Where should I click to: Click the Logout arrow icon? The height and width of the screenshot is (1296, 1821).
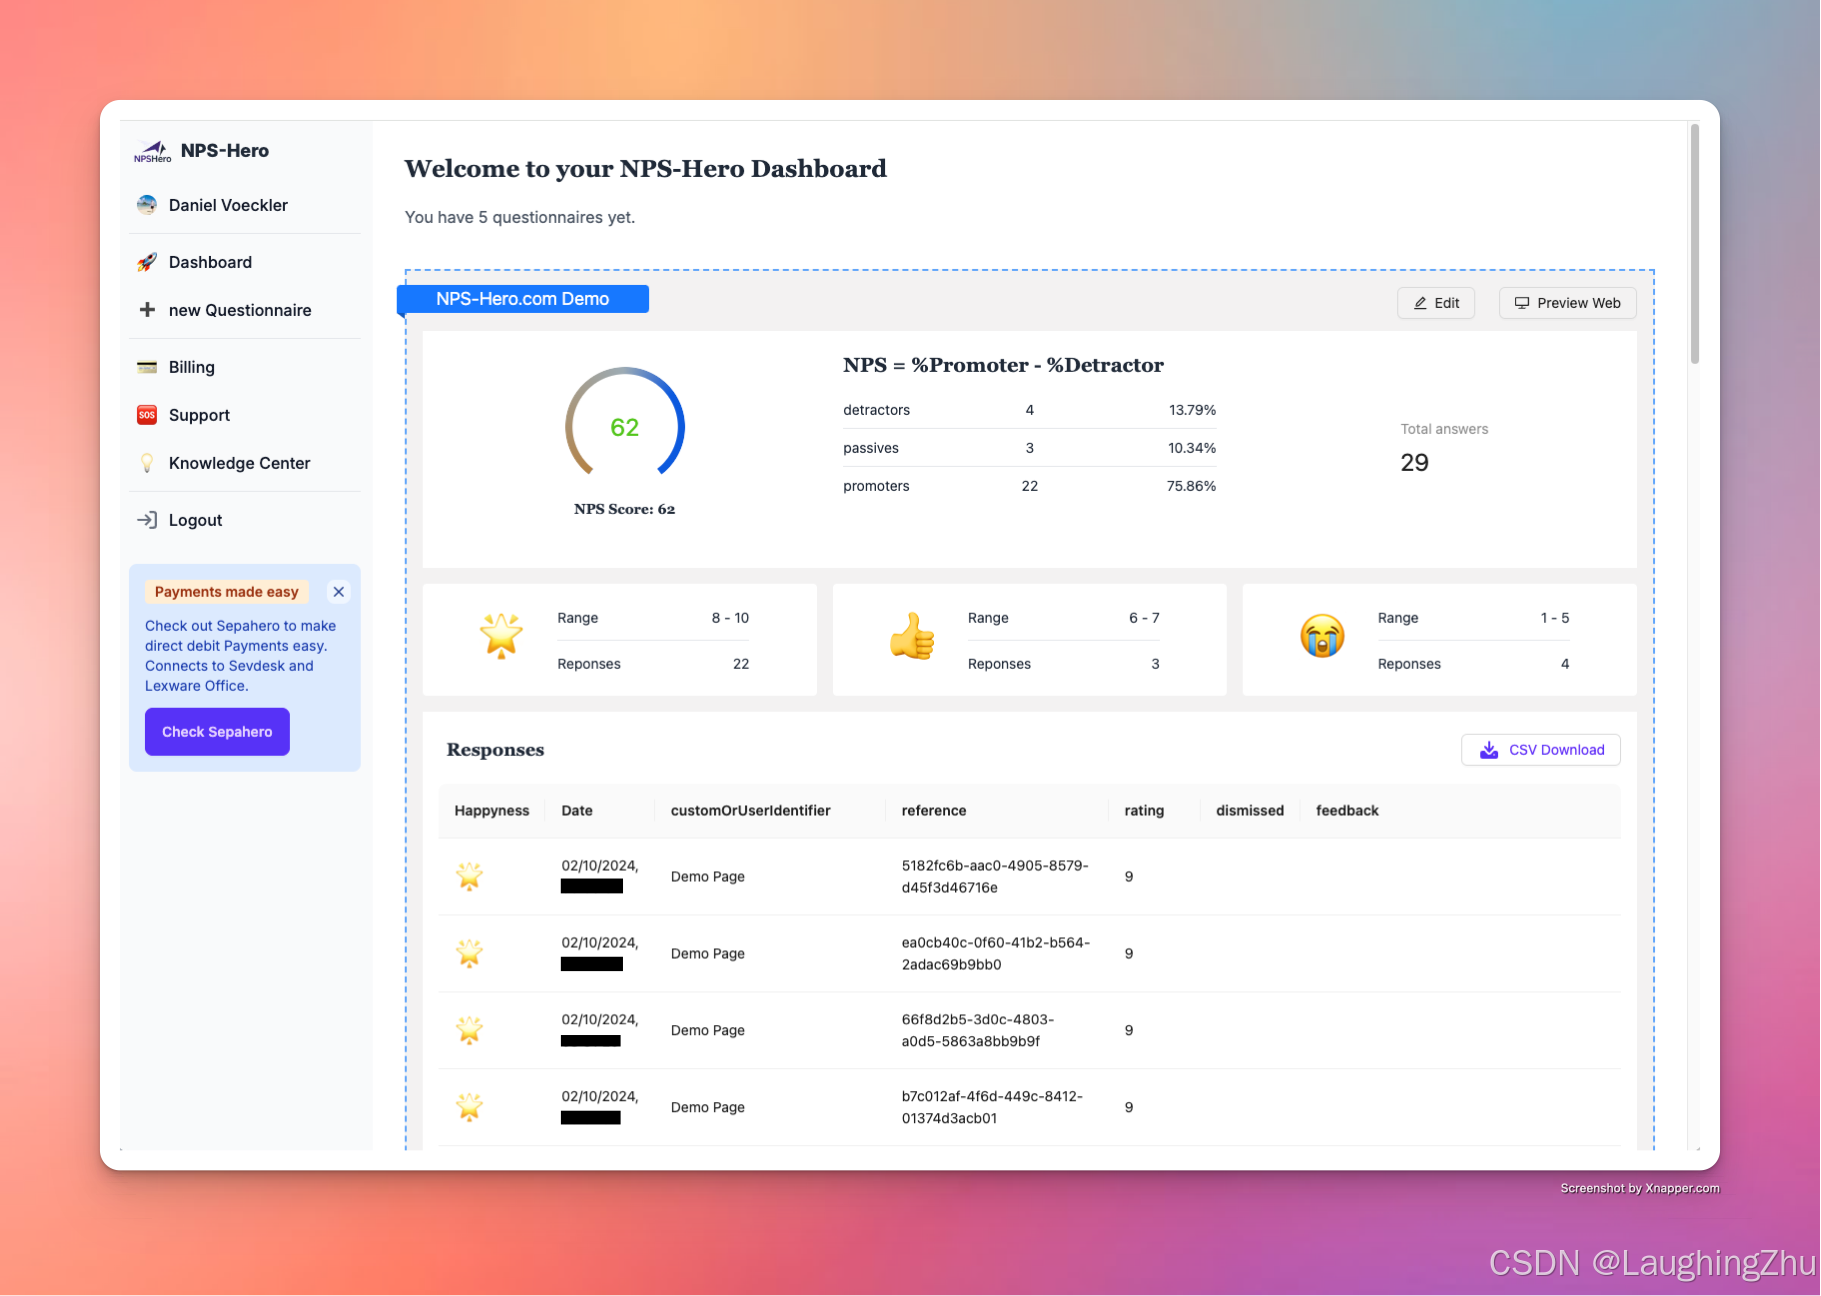click(x=147, y=520)
